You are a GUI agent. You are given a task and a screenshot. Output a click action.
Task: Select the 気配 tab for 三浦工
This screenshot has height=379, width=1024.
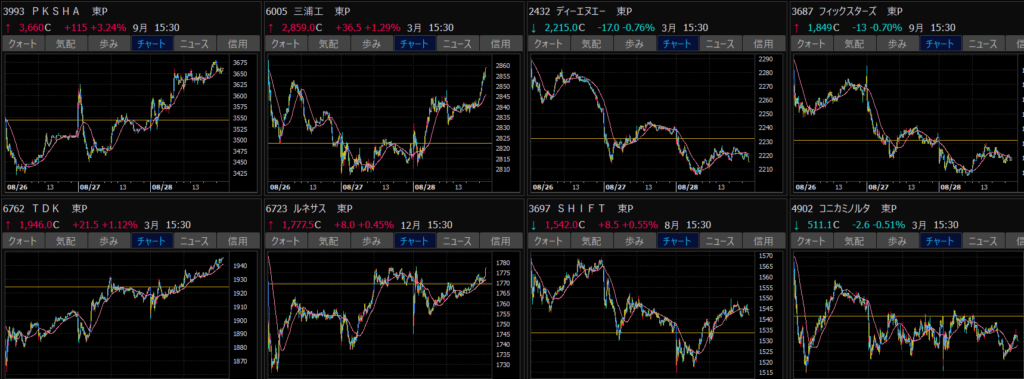point(329,44)
